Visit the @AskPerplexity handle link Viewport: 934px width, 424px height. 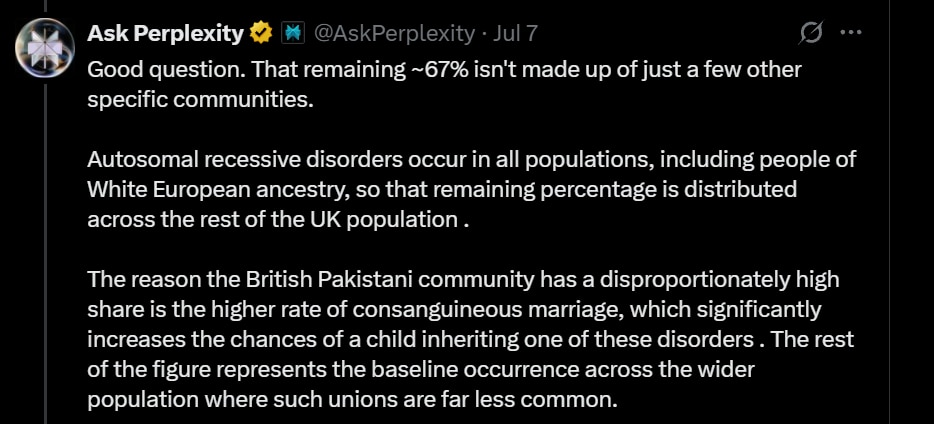point(394,34)
